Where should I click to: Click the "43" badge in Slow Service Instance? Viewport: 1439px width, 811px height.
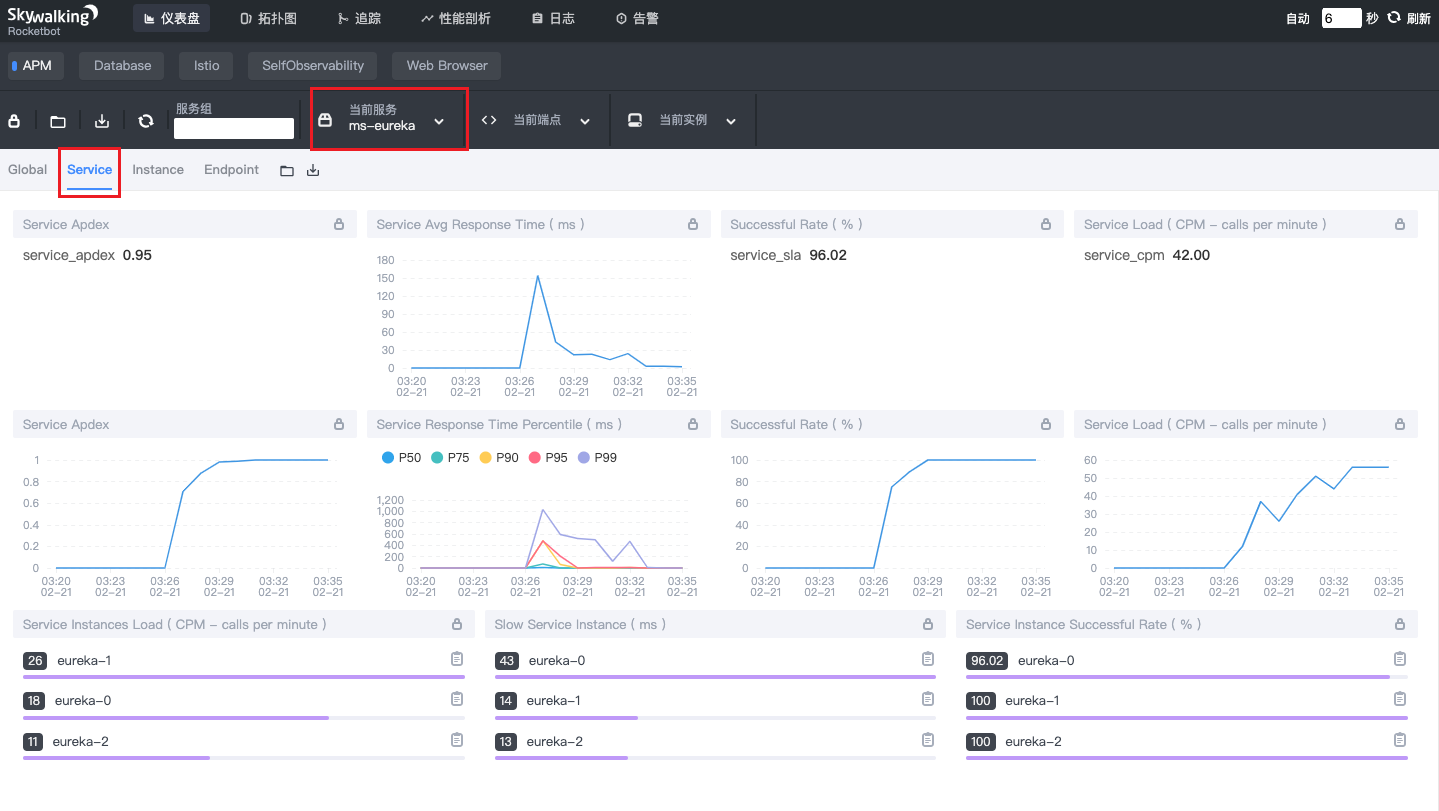click(507, 661)
